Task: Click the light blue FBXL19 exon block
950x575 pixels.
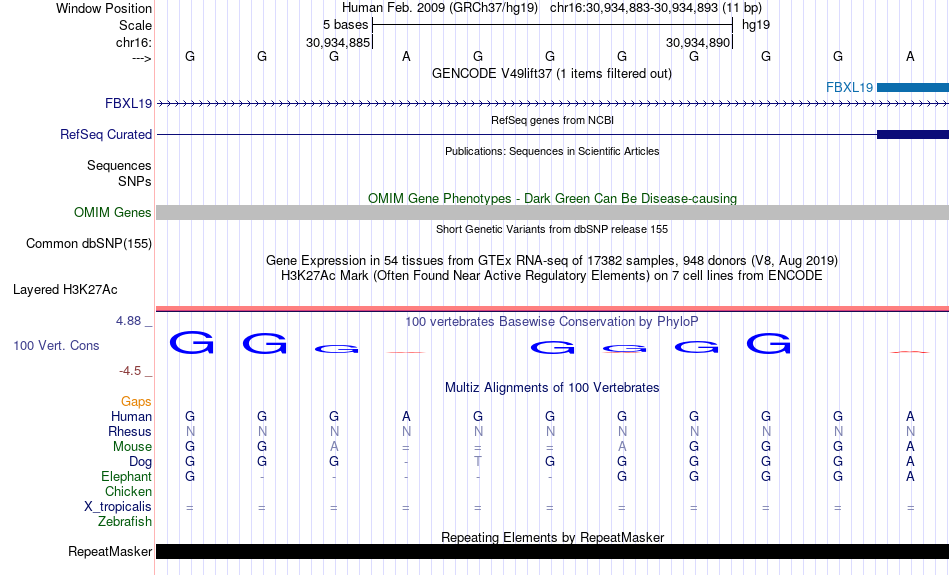Action: pos(913,88)
